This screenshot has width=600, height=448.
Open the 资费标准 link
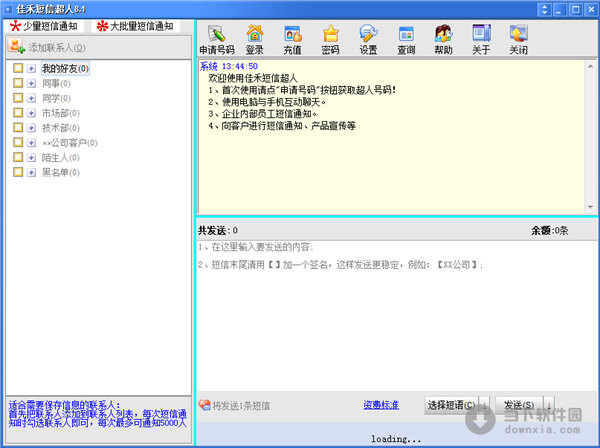point(380,405)
